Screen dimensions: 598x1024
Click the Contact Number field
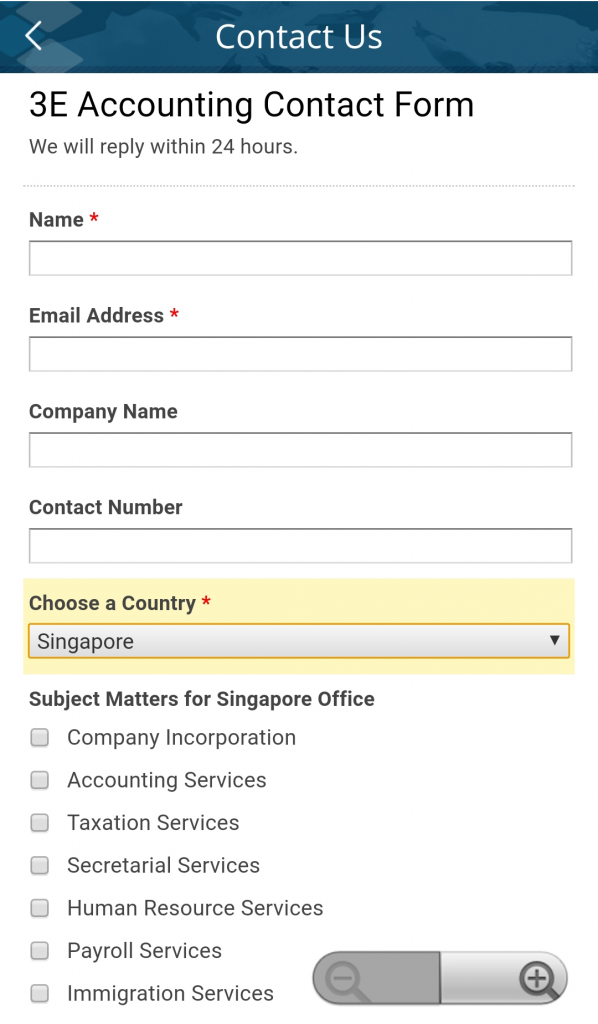coord(298,546)
